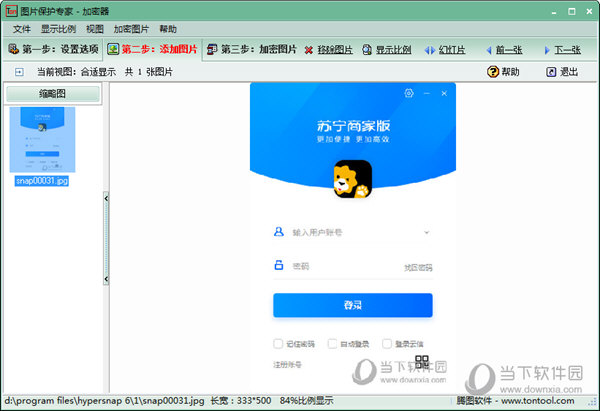Click the exit icon

[551, 72]
